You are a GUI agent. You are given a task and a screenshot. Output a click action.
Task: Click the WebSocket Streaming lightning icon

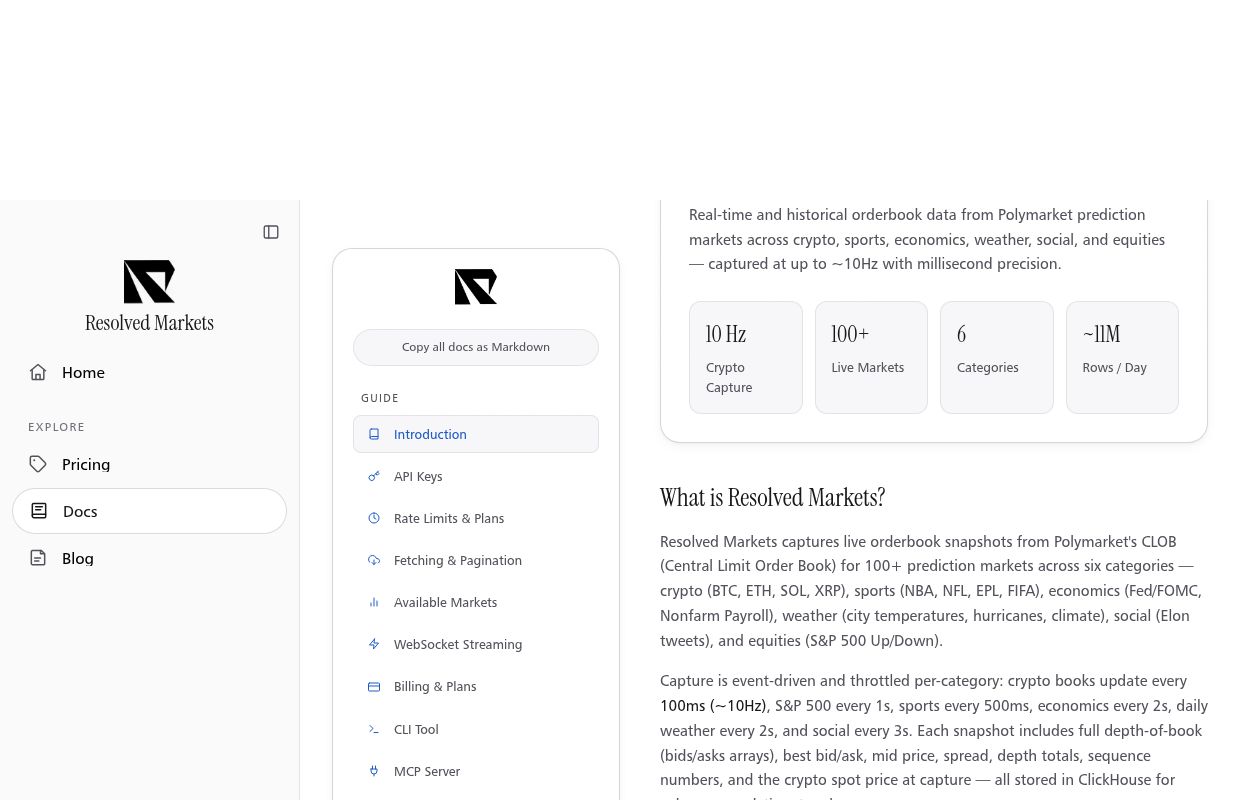tap(374, 644)
